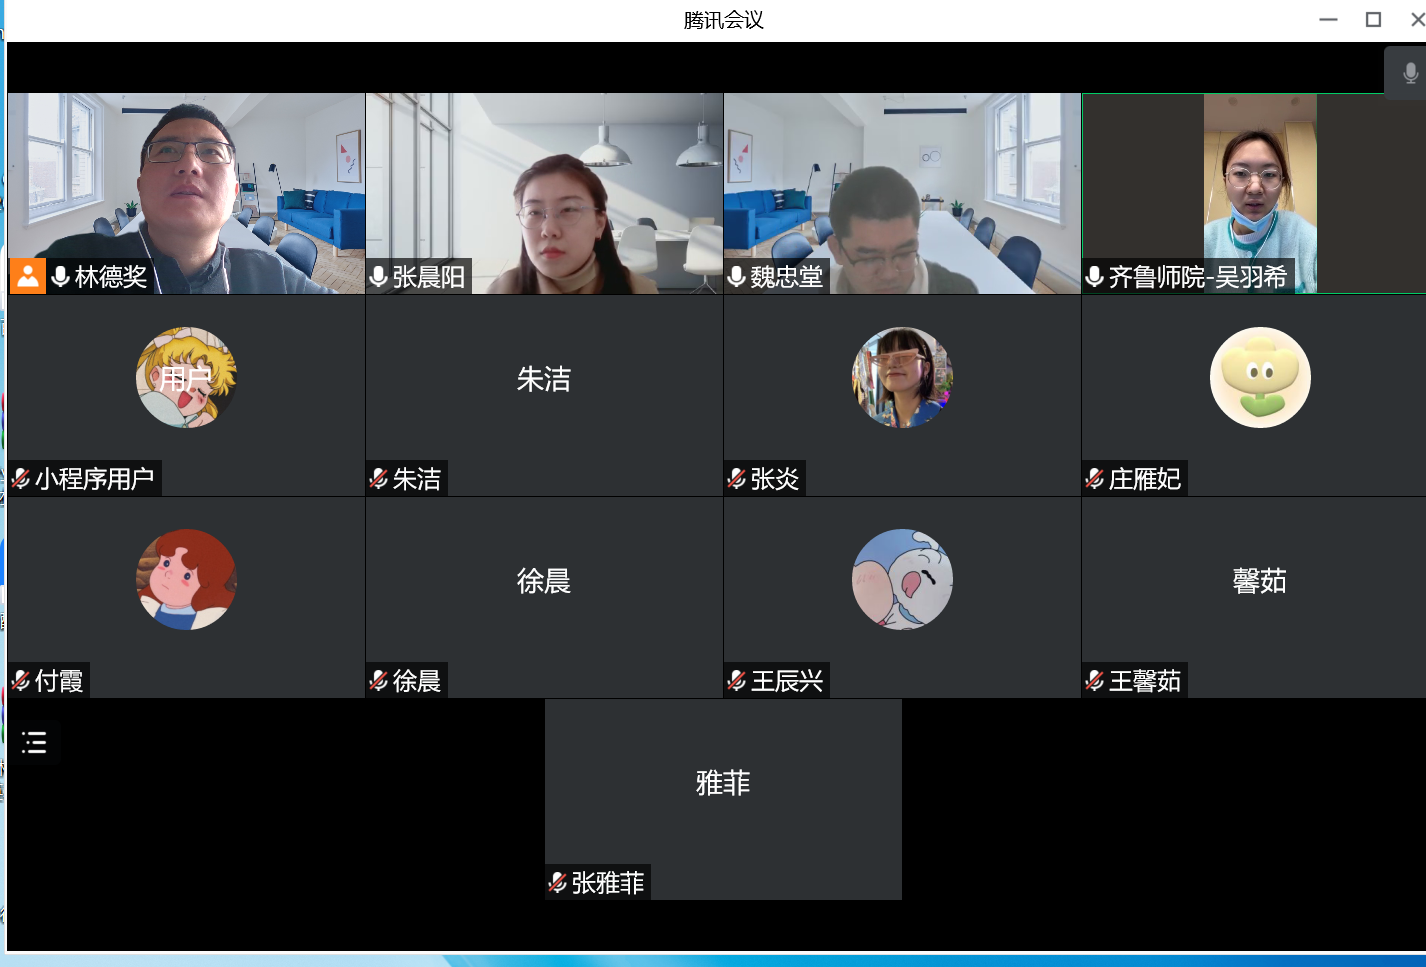Click the orange host icon beside 林德奖
Viewport: 1426px width, 967px height.
(x=28, y=277)
